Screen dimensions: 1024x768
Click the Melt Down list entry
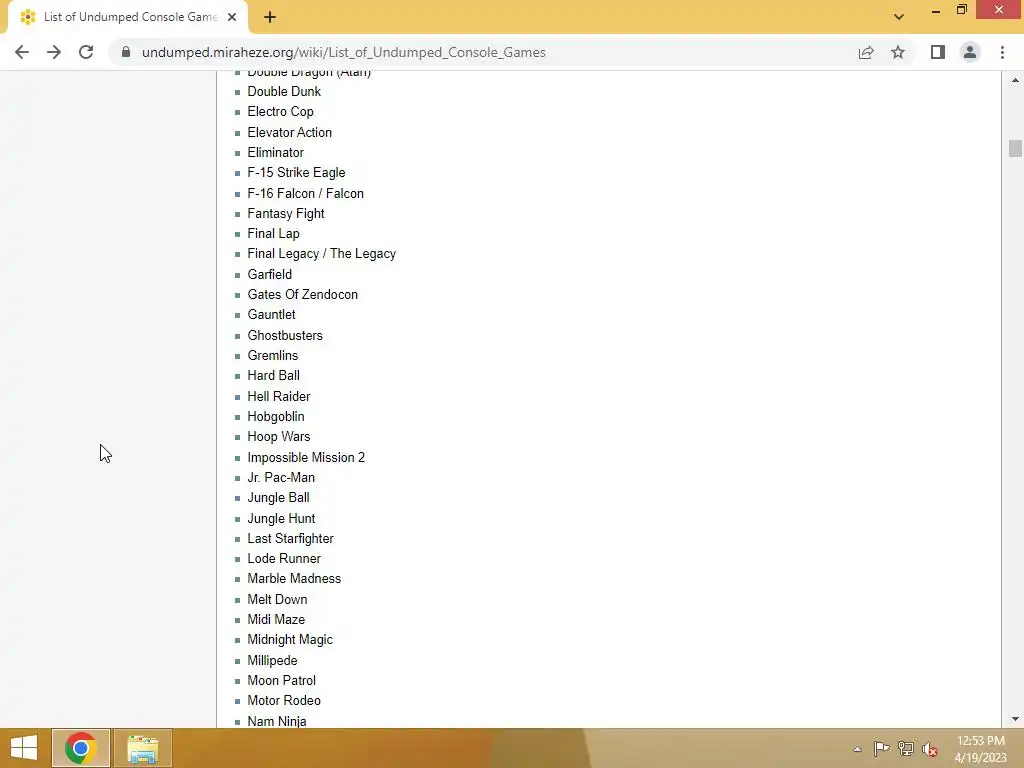coord(277,600)
